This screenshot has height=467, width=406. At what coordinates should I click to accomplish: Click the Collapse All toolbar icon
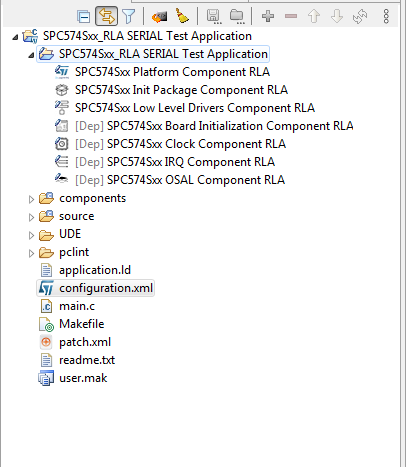[83, 16]
